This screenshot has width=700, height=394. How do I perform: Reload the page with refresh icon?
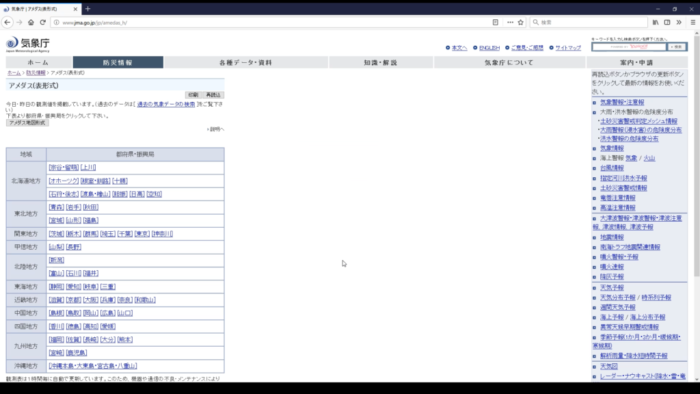tap(43, 22)
